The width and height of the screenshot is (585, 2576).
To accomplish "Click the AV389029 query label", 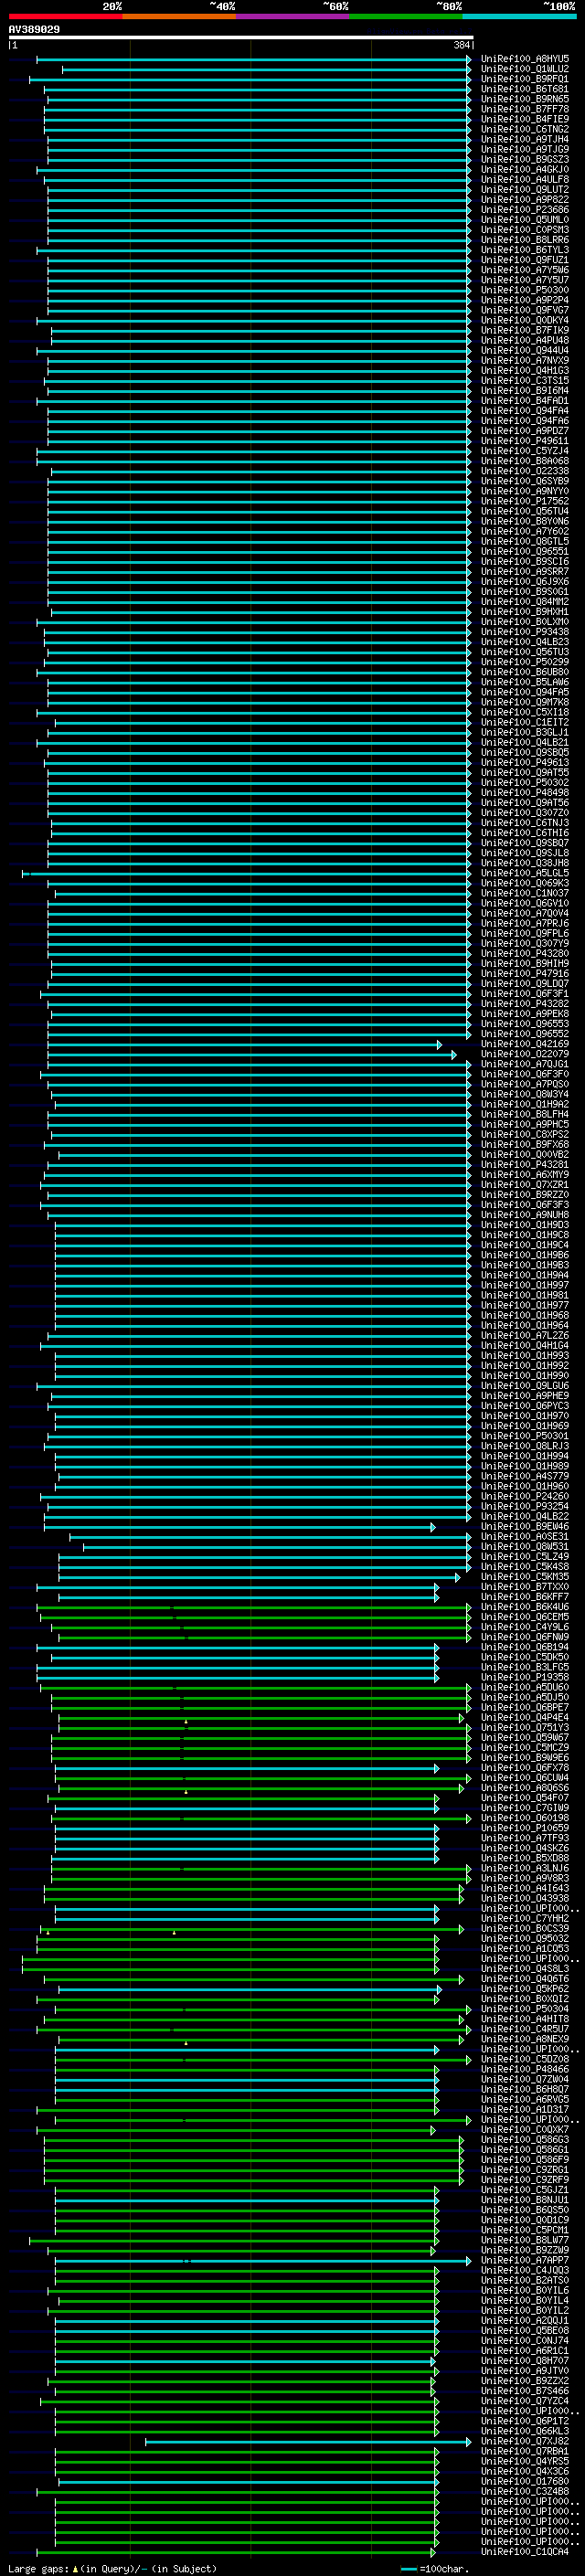I will [34, 30].
